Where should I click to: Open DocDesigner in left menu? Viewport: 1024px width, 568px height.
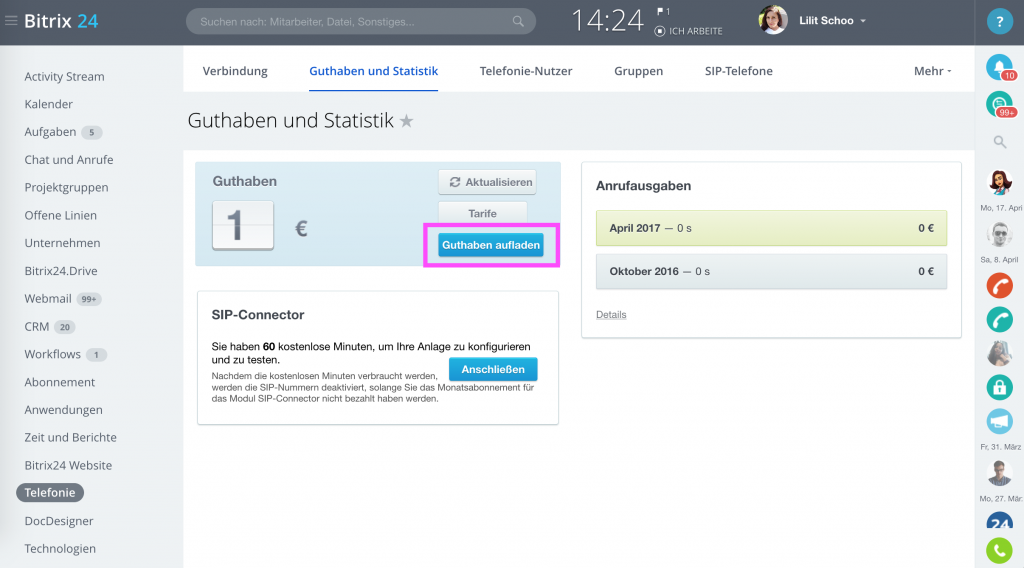coord(59,521)
